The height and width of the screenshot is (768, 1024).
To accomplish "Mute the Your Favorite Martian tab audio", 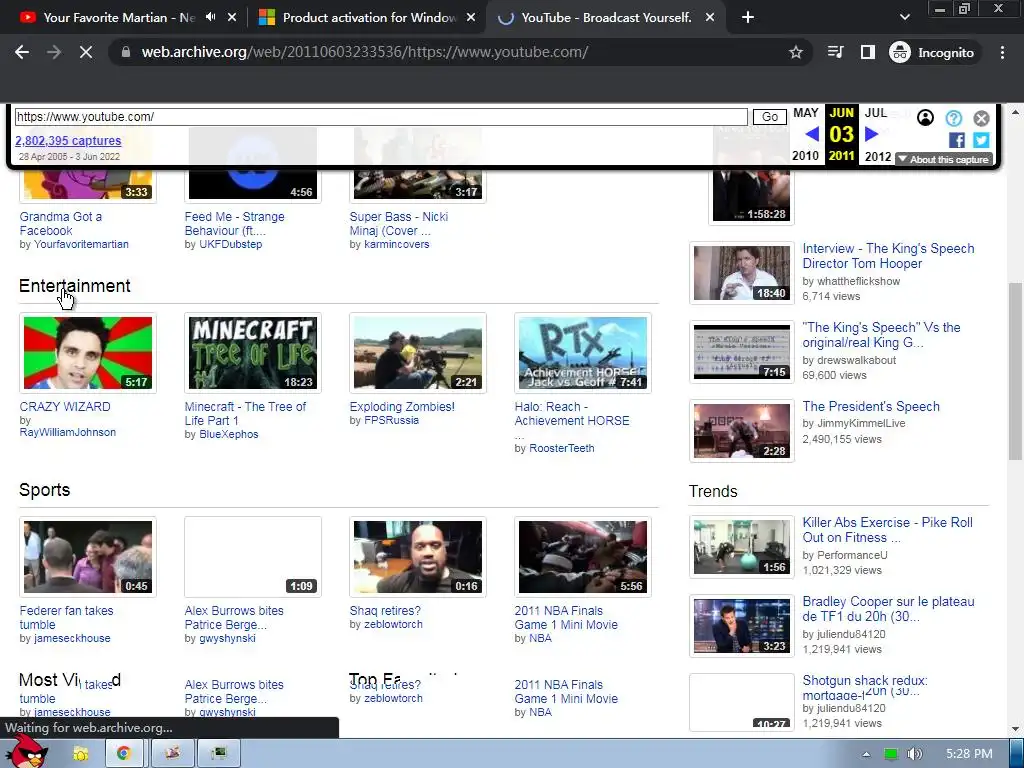I will [x=210, y=17].
